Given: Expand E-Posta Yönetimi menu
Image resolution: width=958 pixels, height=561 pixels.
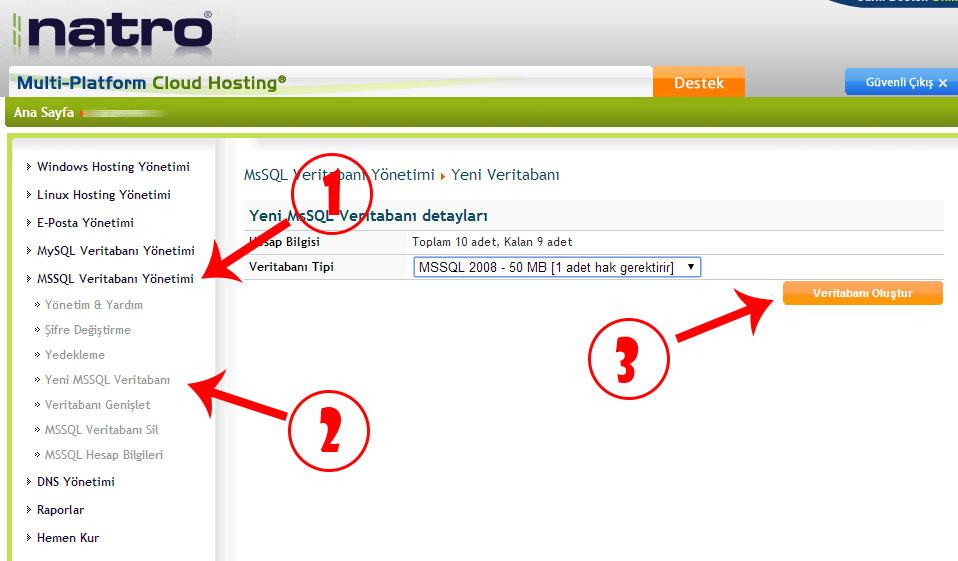Looking at the screenshot, I should 85,223.
